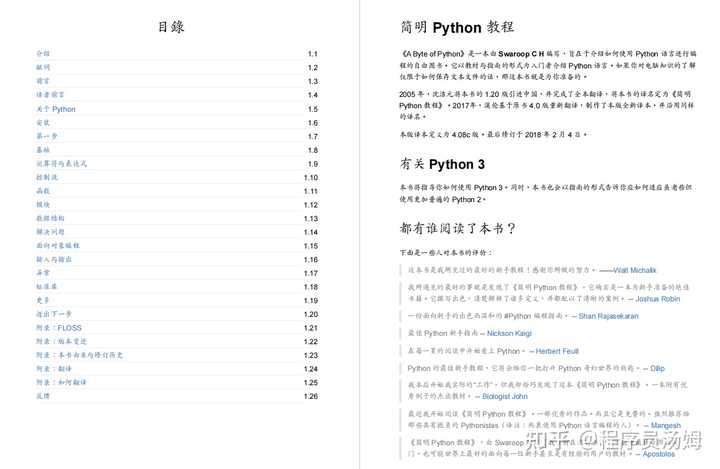Go to entry 1.7 第一步

click(46, 136)
